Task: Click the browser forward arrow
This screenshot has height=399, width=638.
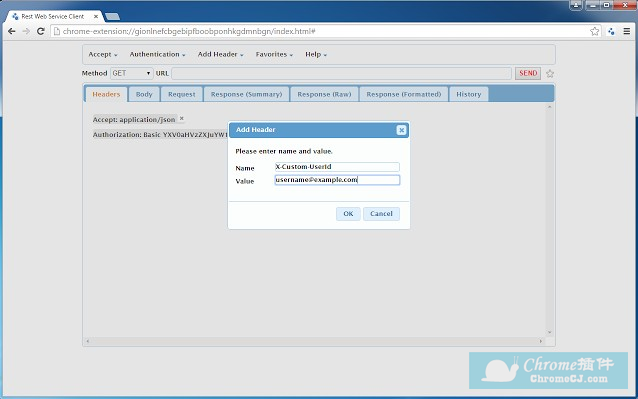Action: 26,31
